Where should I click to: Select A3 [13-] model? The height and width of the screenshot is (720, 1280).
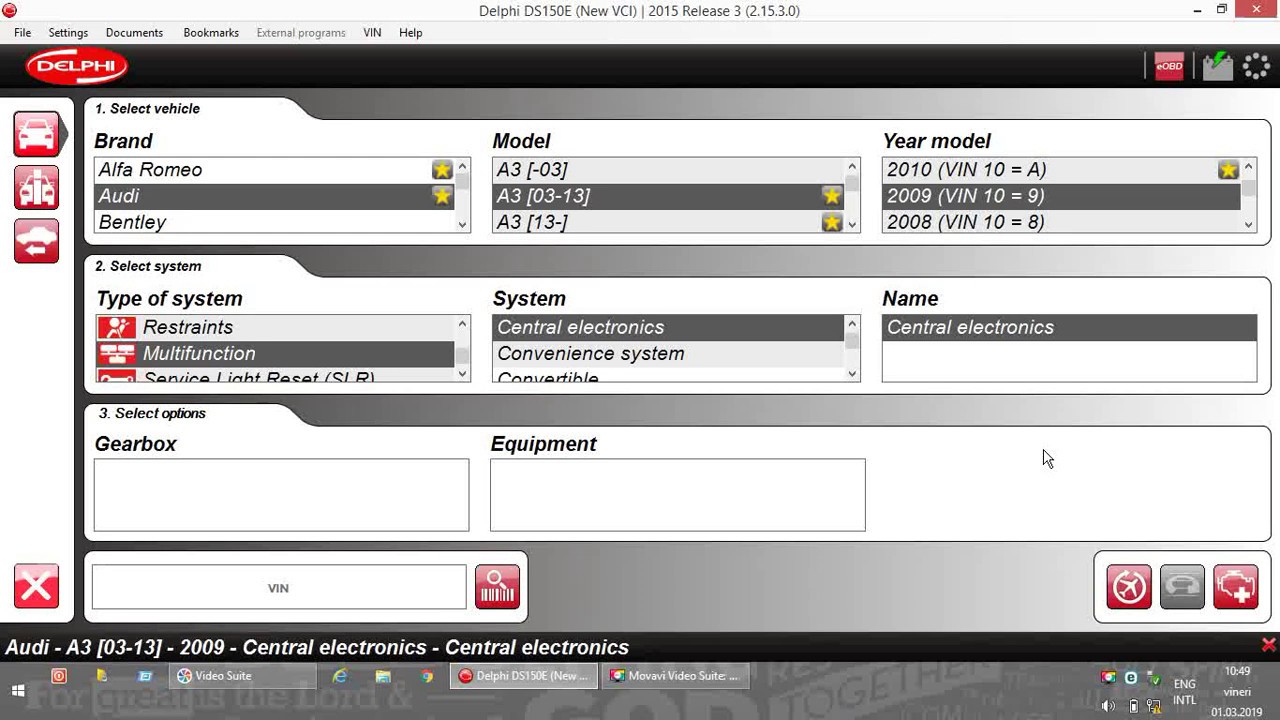pyautogui.click(x=668, y=222)
